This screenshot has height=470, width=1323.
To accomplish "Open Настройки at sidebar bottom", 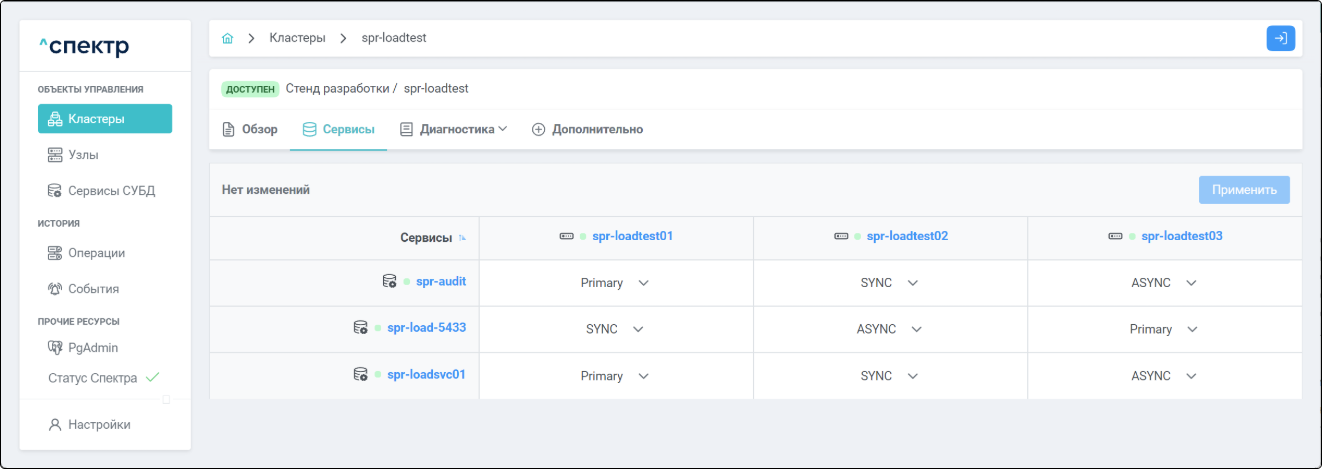I will point(99,424).
